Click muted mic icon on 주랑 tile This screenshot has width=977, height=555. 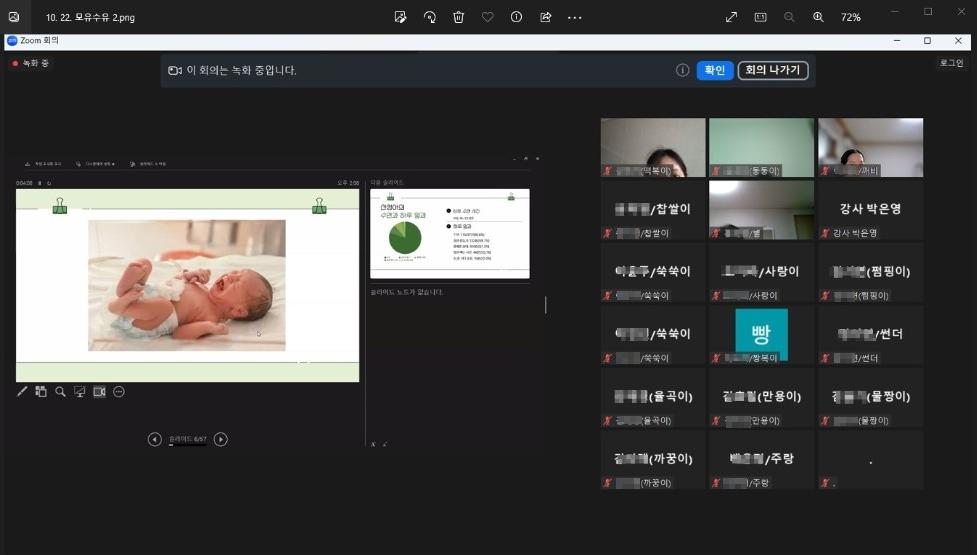coord(716,483)
